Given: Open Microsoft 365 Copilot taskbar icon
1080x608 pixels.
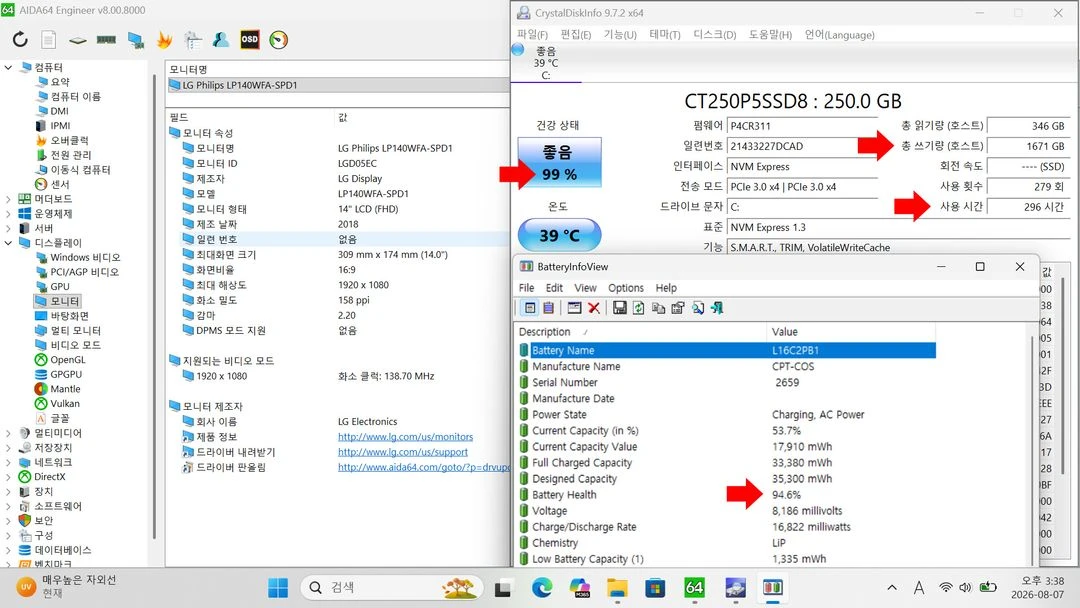Looking at the screenshot, I should point(580,587).
